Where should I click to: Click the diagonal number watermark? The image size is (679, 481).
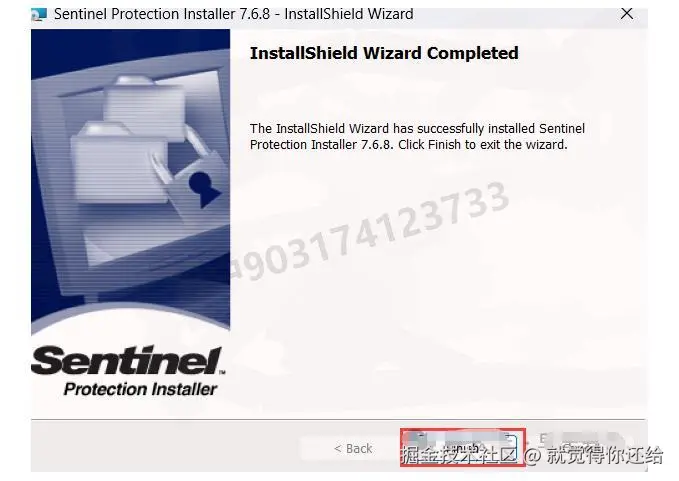coord(370,232)
